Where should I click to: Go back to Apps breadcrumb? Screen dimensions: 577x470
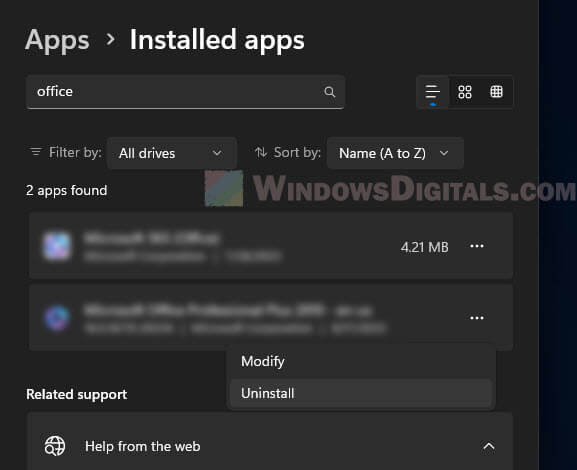(x=57, y=40)
